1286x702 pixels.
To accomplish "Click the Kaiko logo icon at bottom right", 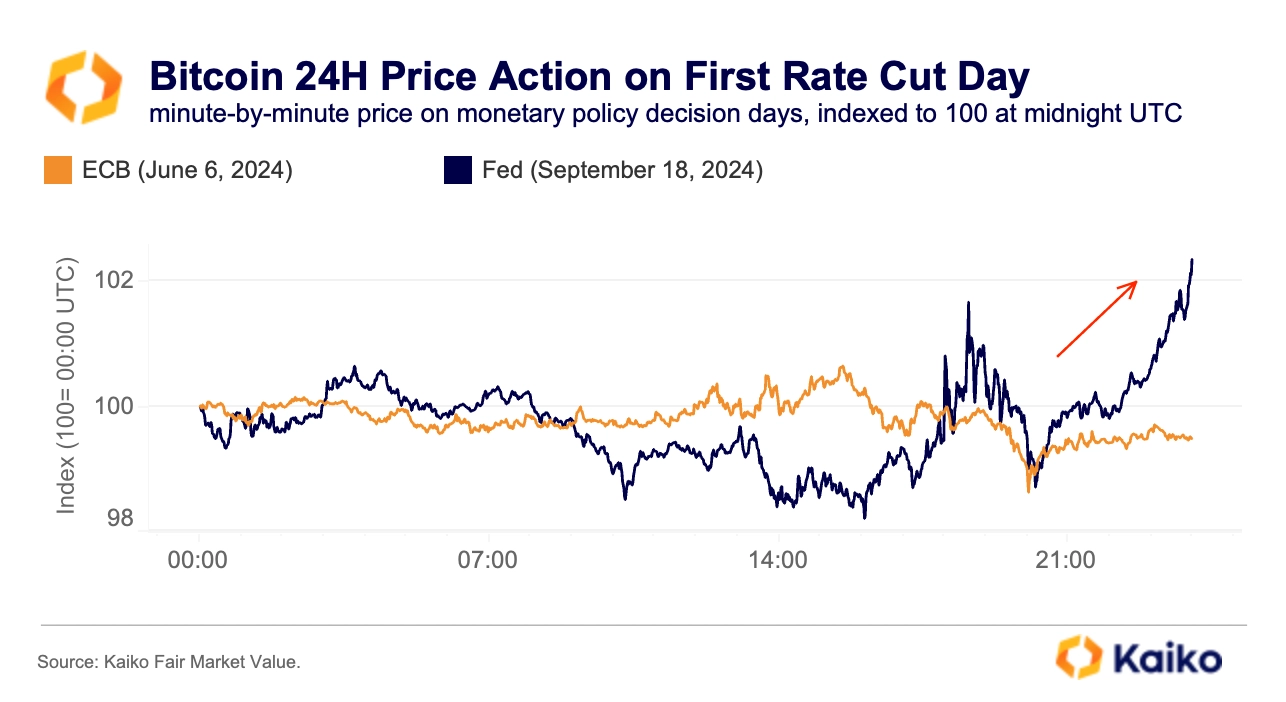I will tap(1080, 658).
